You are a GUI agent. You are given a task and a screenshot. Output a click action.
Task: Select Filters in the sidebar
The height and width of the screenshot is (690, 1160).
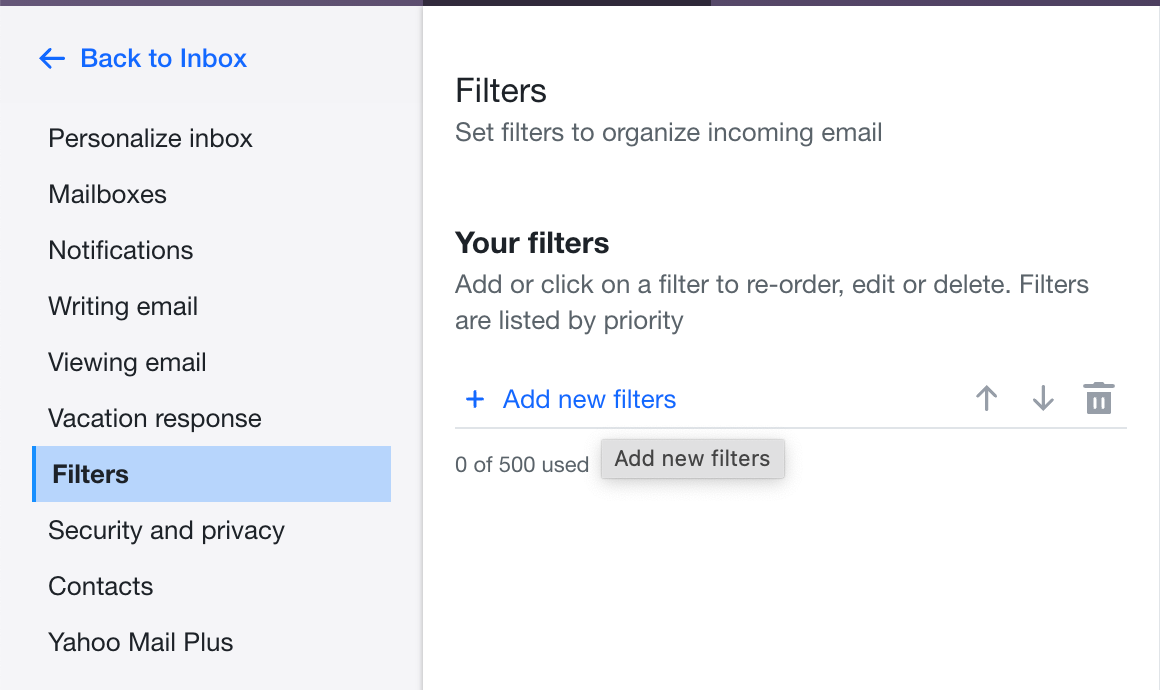pyautogui.click(x=89, y=474)
